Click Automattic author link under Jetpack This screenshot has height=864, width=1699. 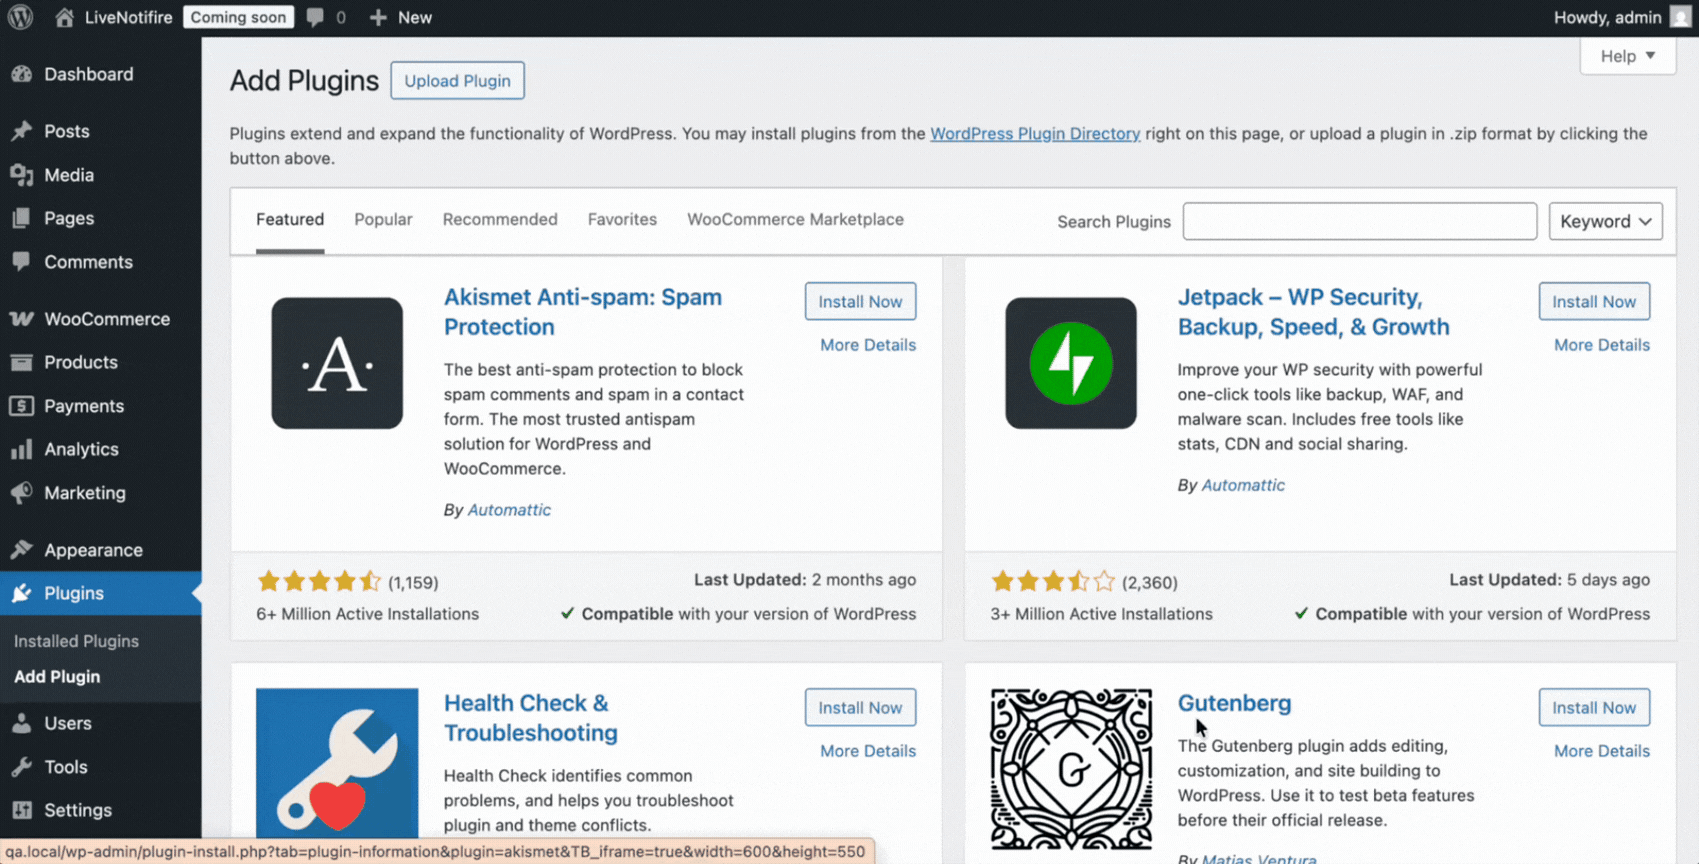tap(1243, 485)
